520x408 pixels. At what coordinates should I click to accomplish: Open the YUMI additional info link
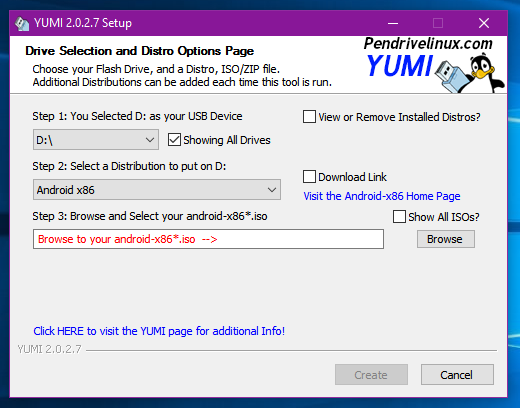pyautogui.click(x=159, y=331)
